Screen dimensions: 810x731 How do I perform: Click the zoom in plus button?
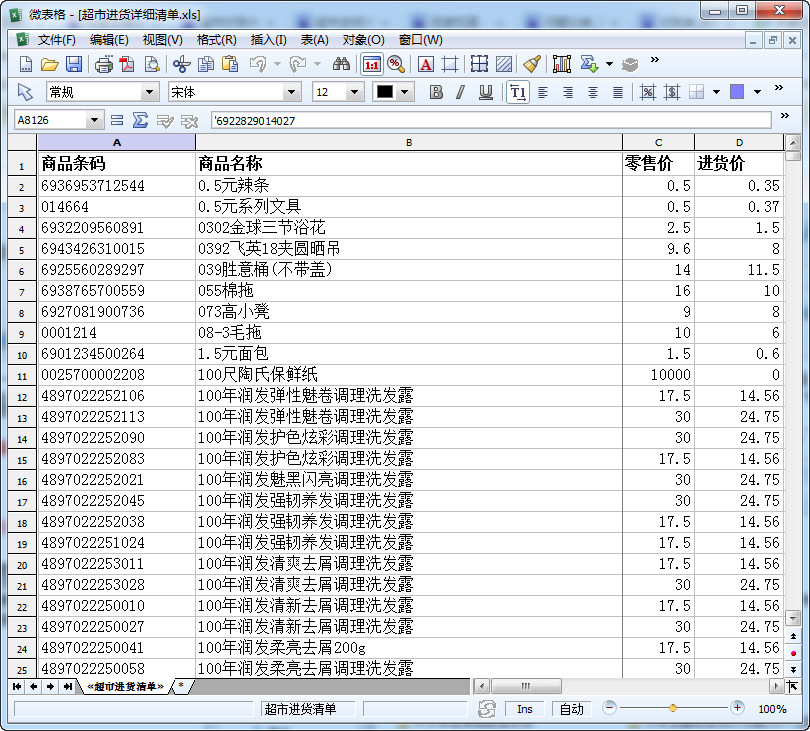[x=737, y=708]
